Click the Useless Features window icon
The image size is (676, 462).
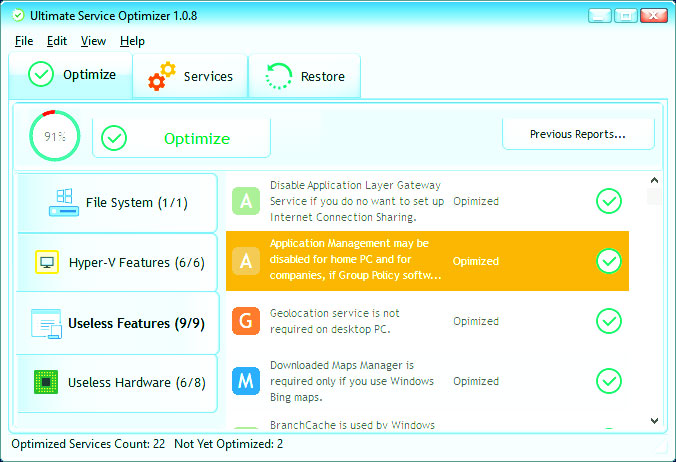coord(46,323)
